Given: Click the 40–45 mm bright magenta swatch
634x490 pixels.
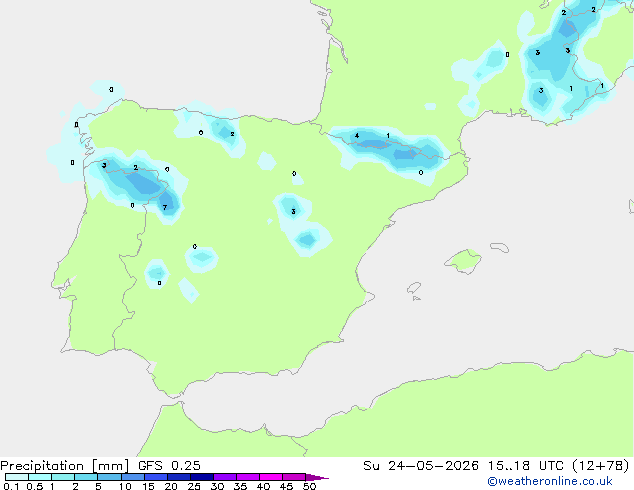Looking at the screenshot, I should coord(271,477).
